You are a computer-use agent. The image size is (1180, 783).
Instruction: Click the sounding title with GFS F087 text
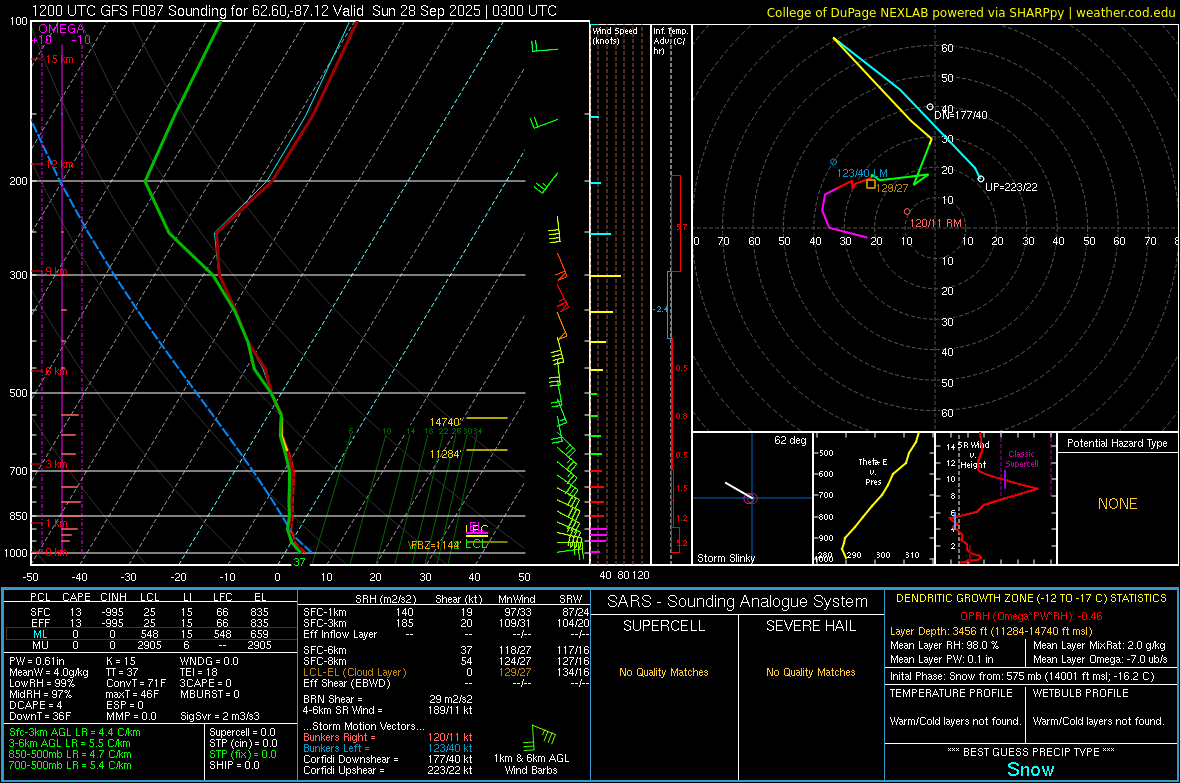pyautogui.click(x=294, y=11)
